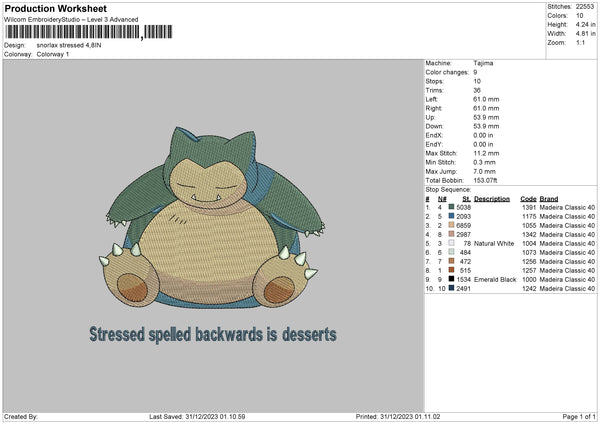
Task: Click the pale green swatch for code 1073
Action: click(451, 252)
